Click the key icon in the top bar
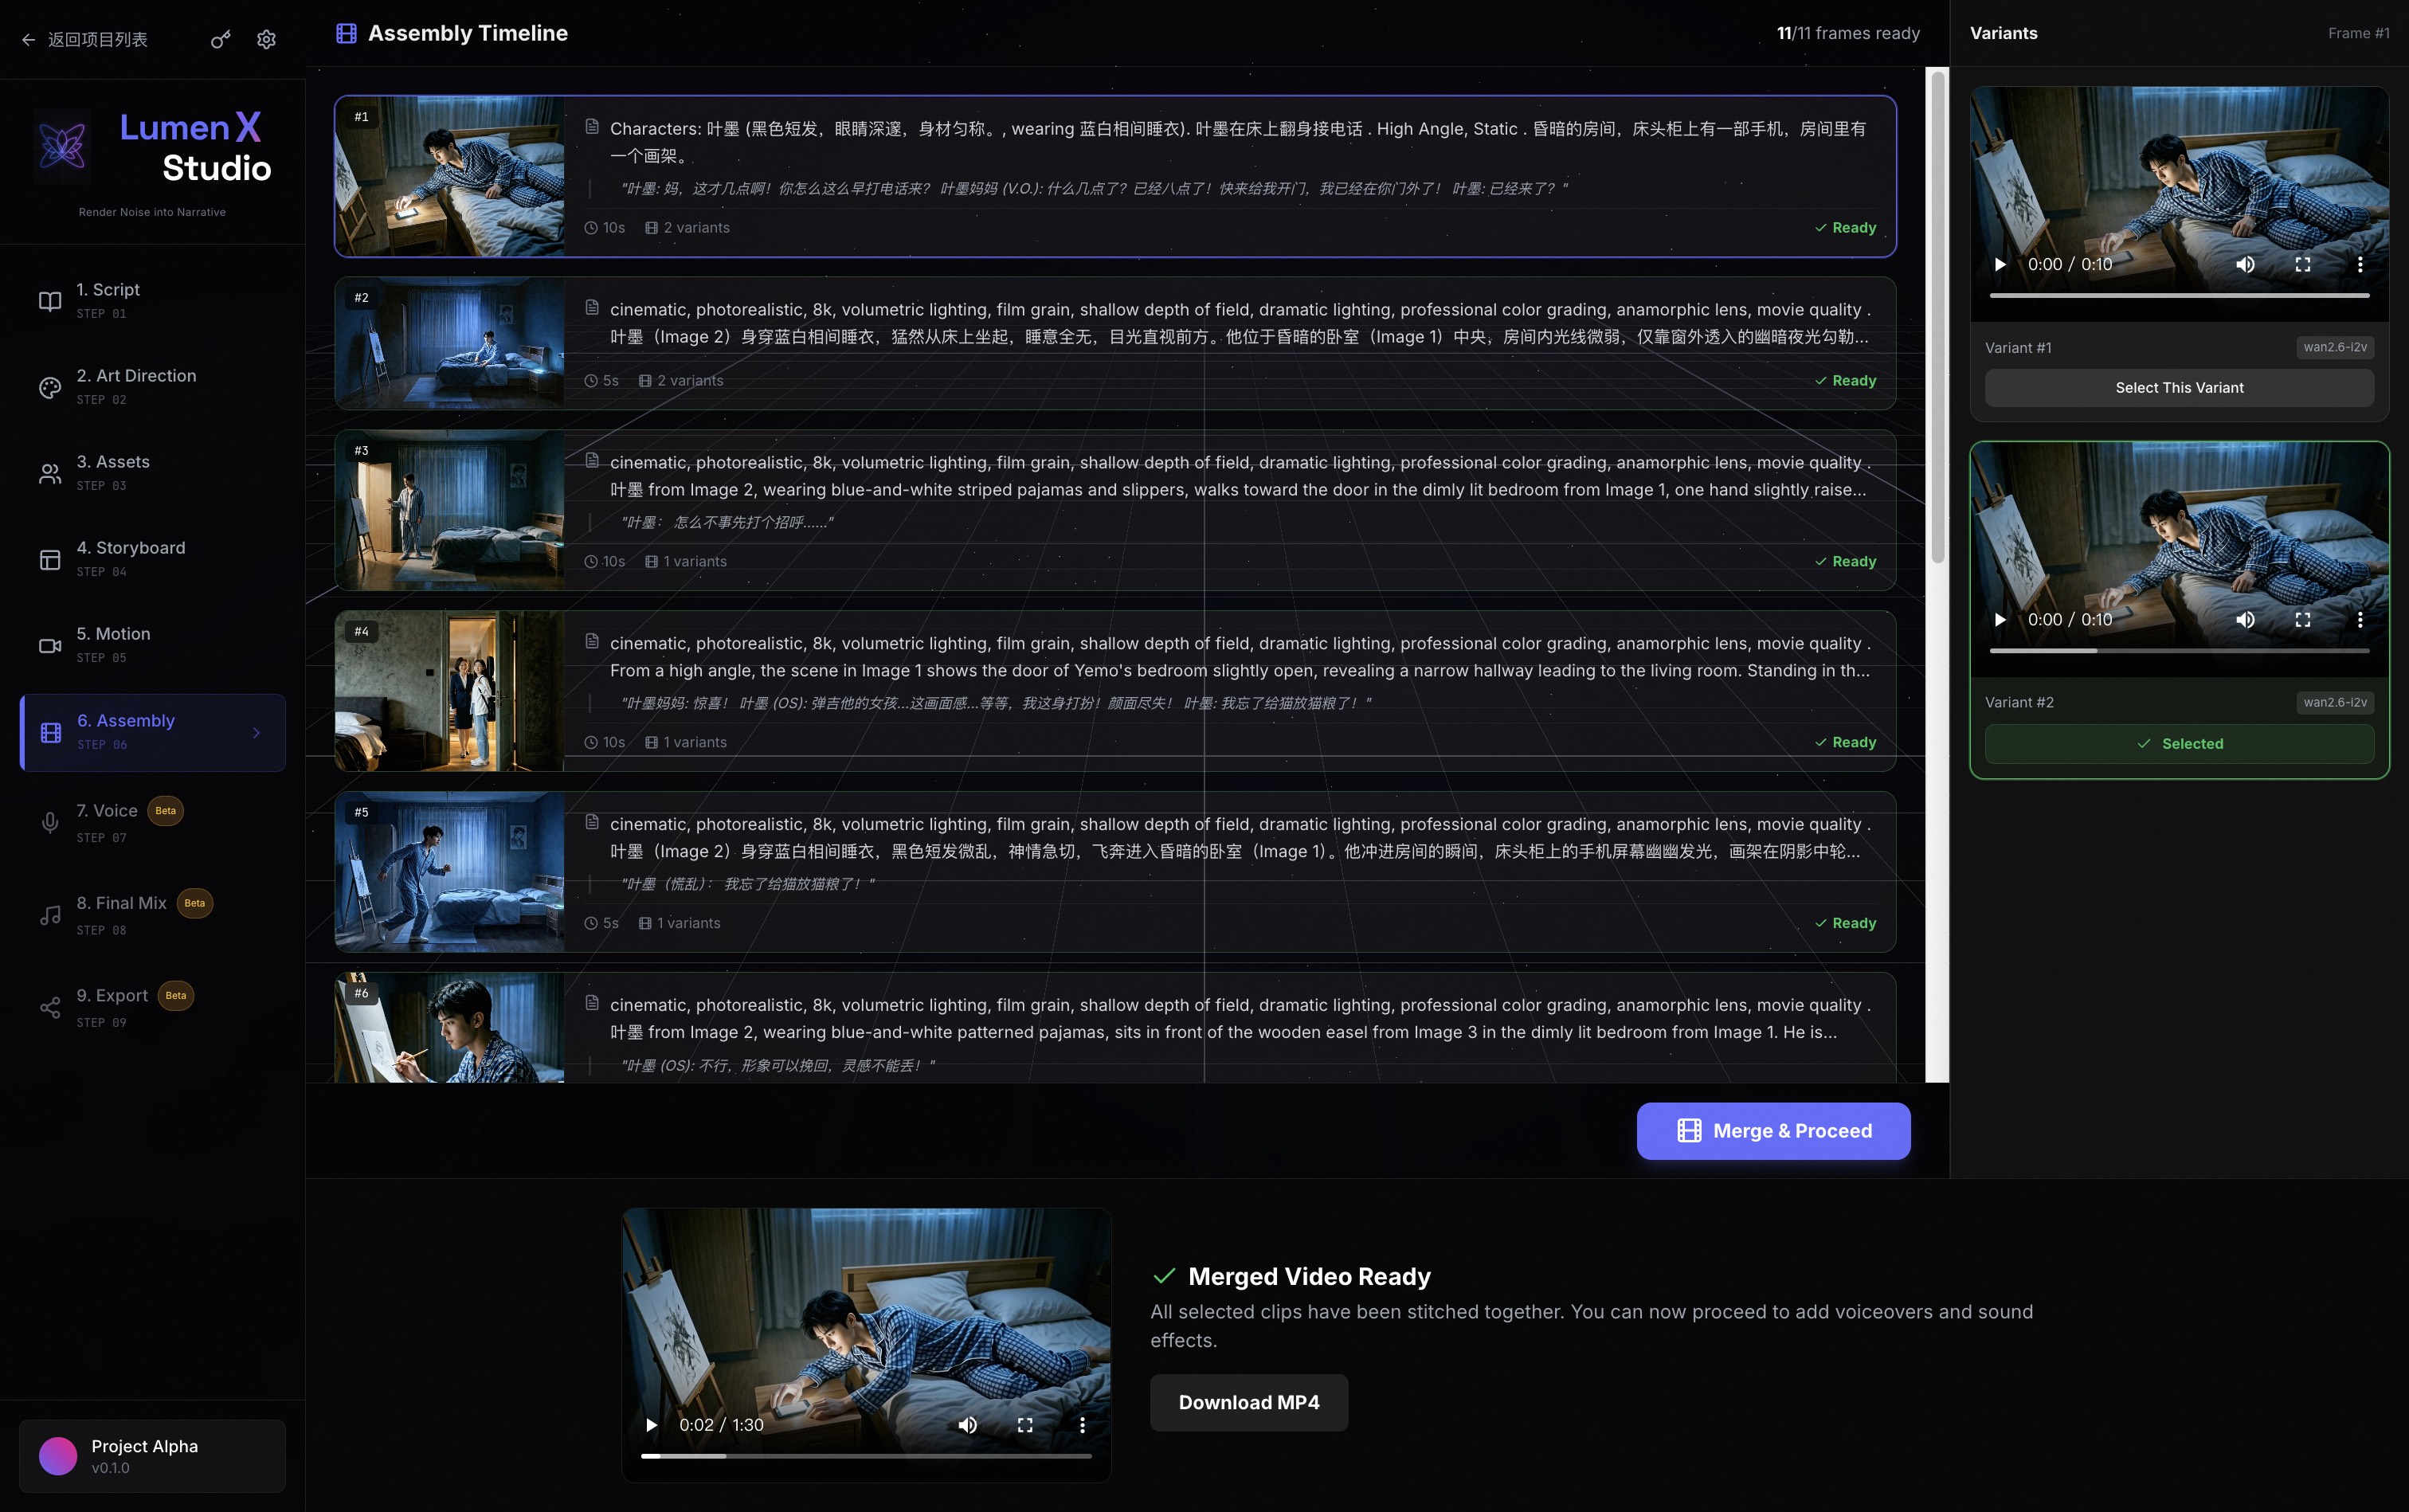Screen dimensions: 2409x1512 pos(220,39)
